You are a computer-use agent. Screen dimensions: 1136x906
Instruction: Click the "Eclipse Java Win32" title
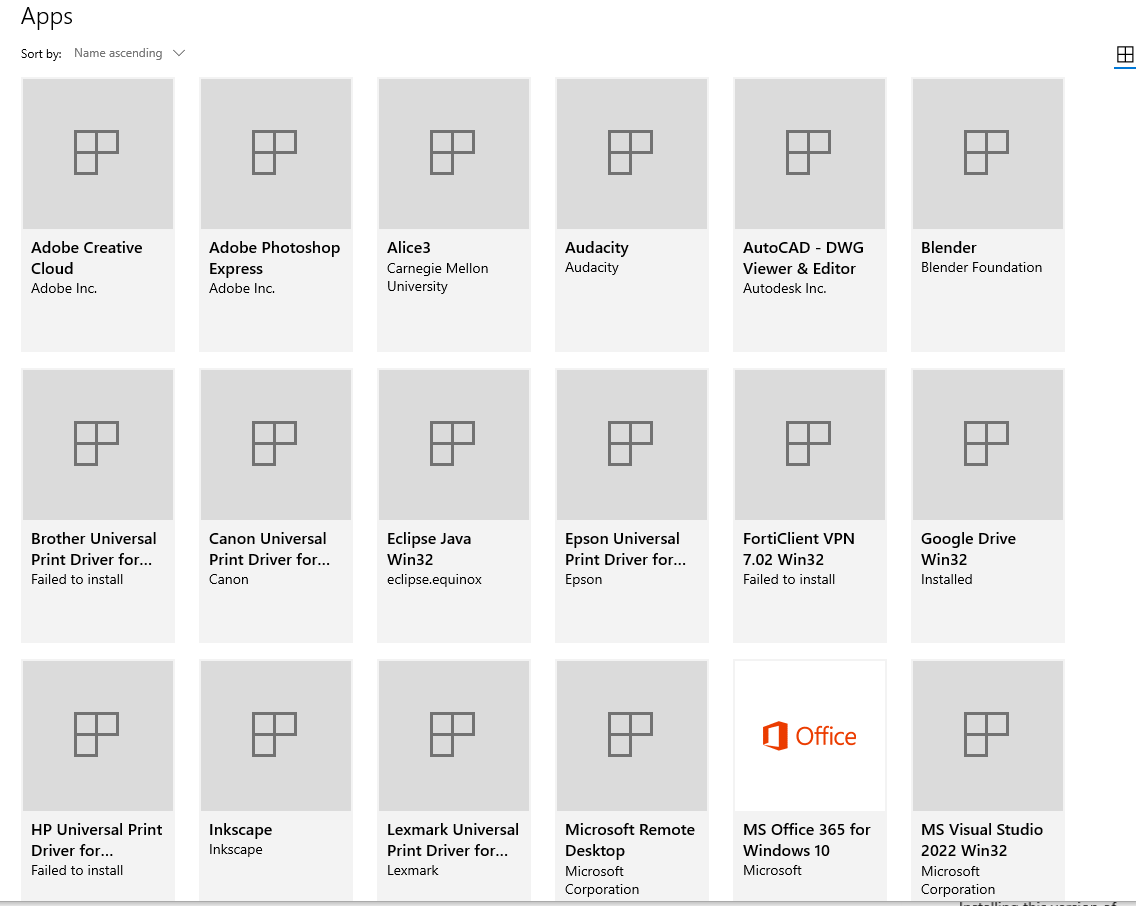[x=429, y=549]
